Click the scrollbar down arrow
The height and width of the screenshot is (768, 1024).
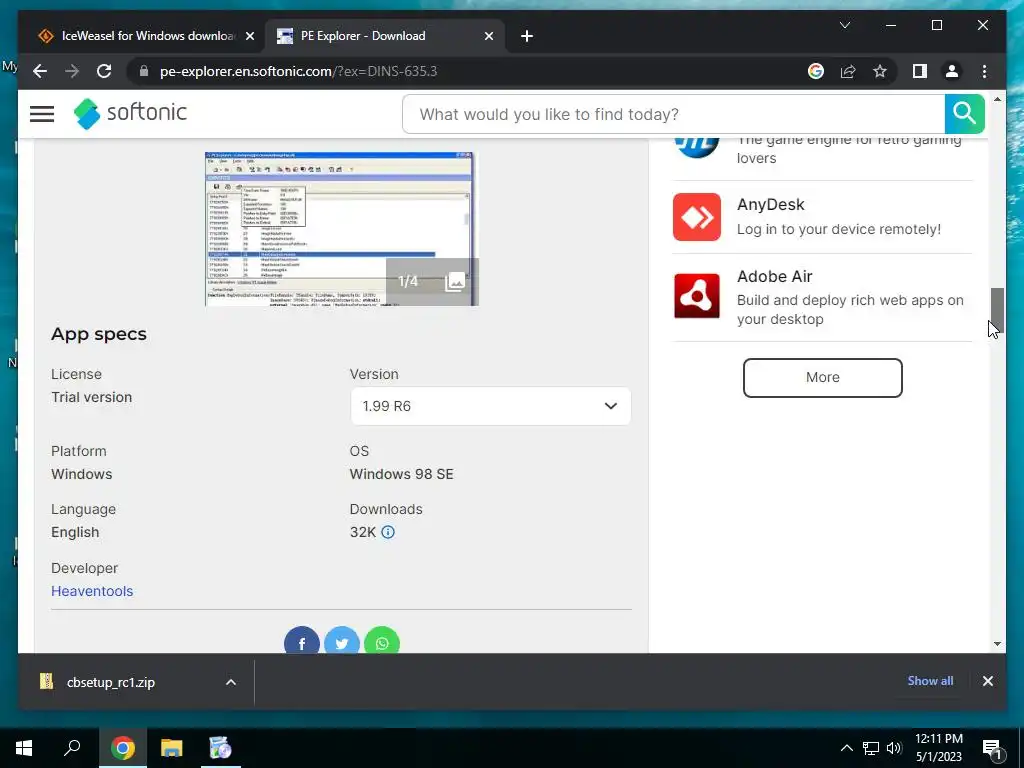tap(997, 644)
